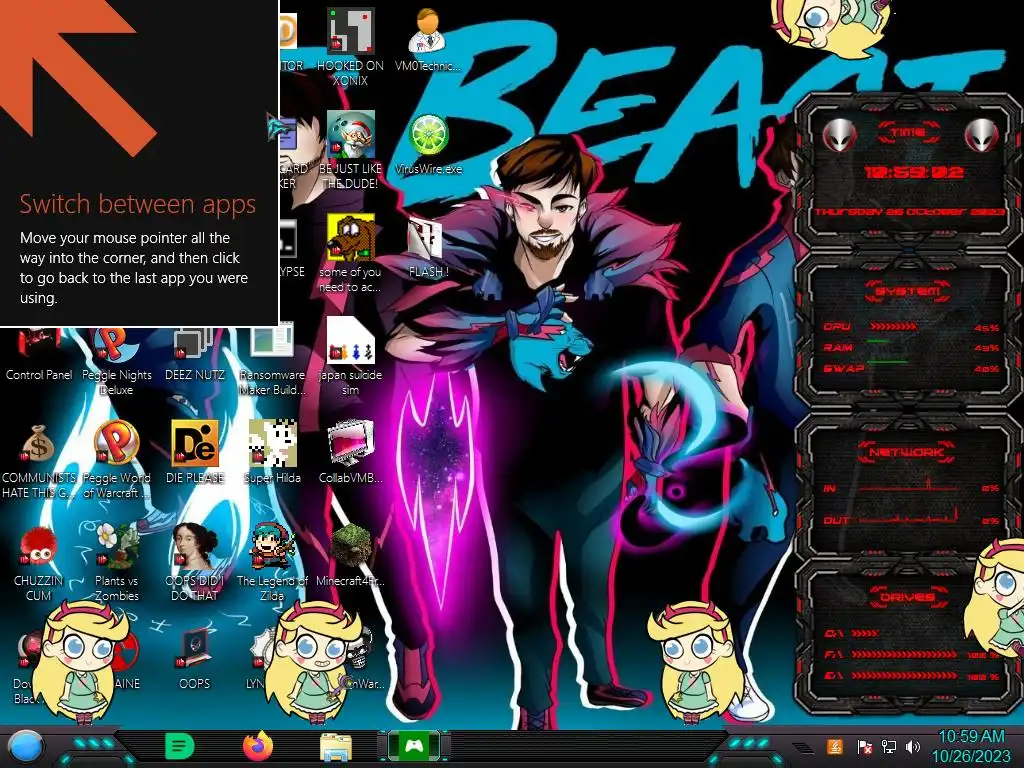
Task: Select the Super Hilda desktop icon
Action: click(272, 452)
